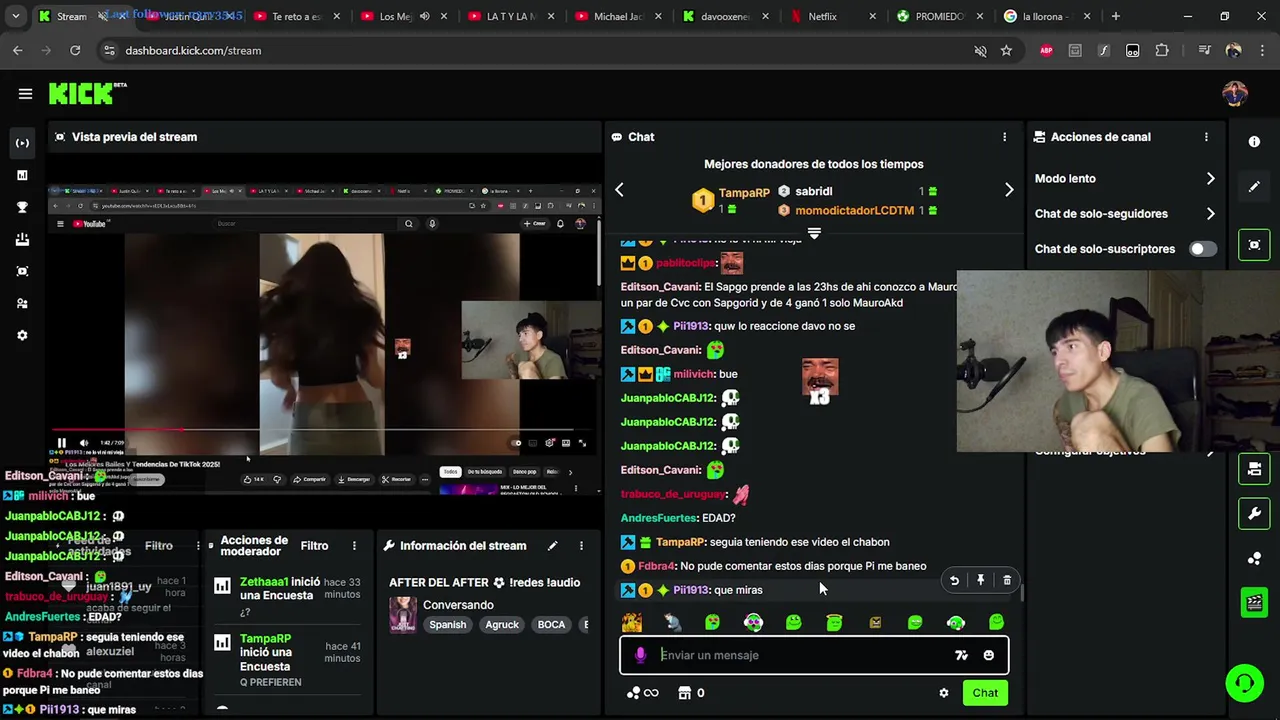This screenshot has width=1280, height=720.
Task: Toggle the stream preview widget in right toolbar
Action: coord(1254,245)
